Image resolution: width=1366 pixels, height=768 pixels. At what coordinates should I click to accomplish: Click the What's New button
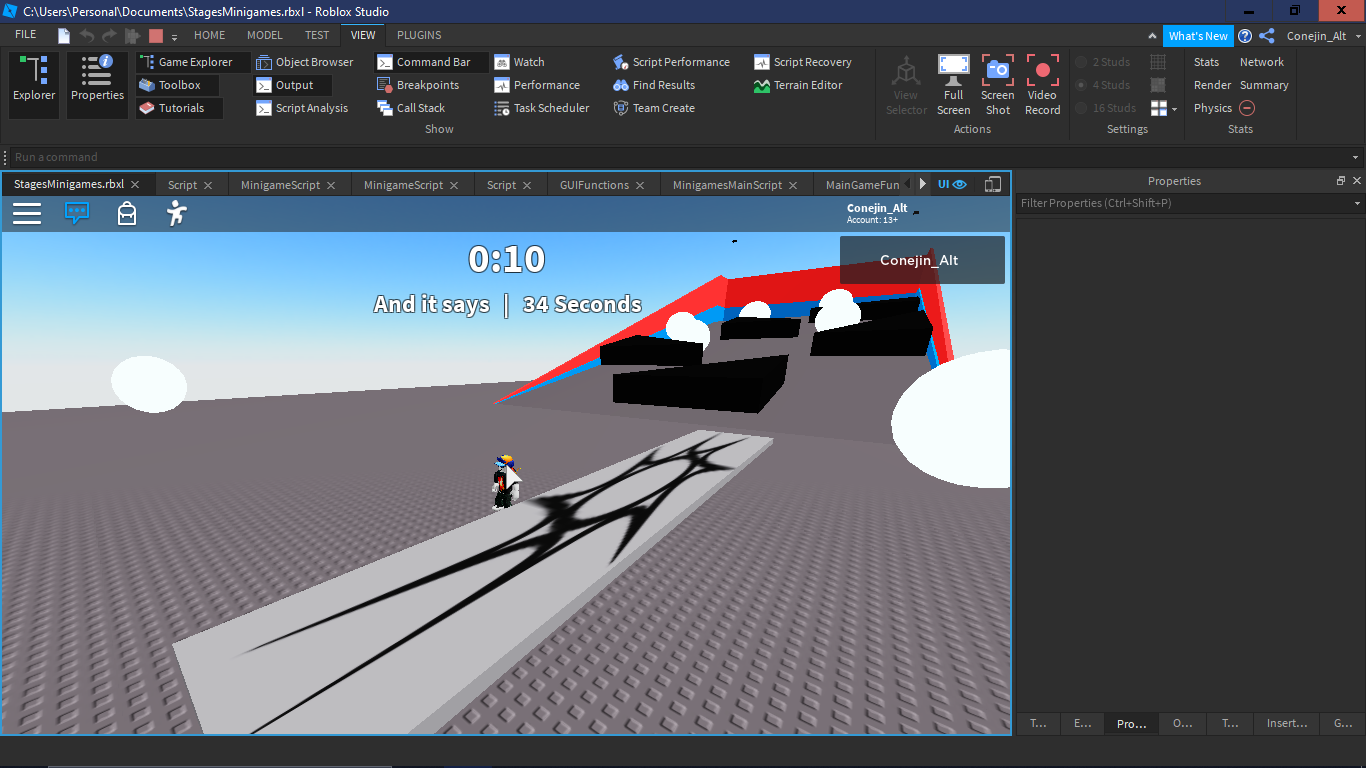[x=1198, y=36]
